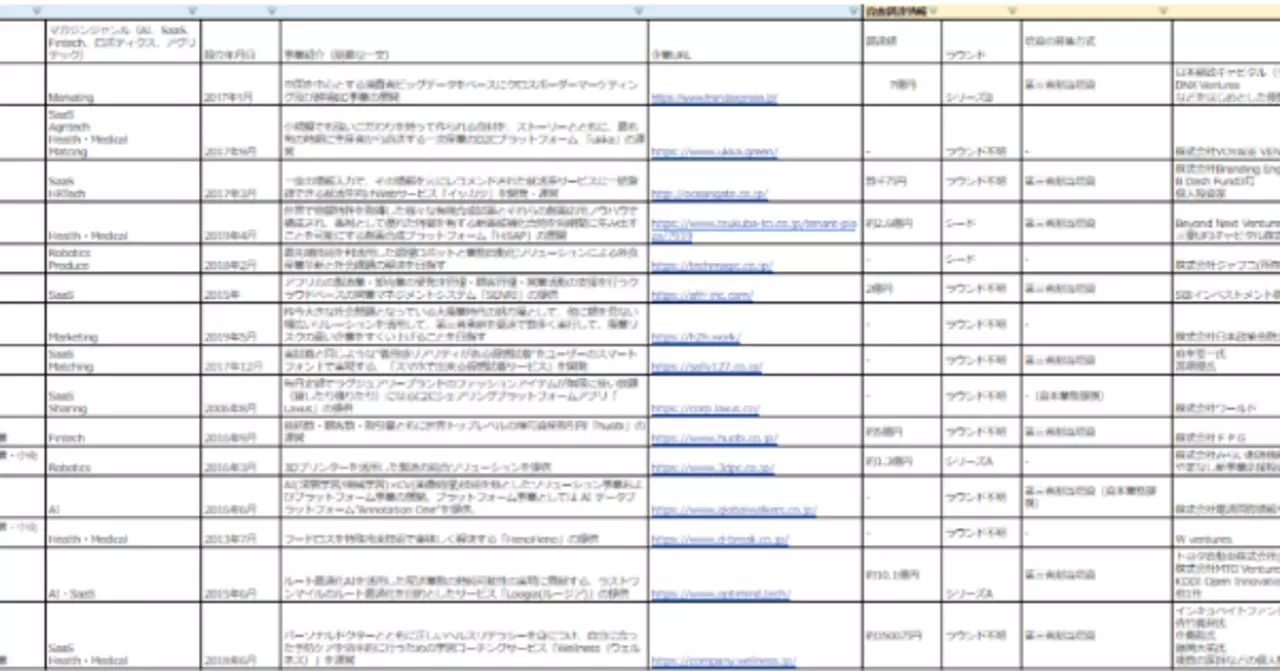Open the tsukuba-tci.co.jp tenant link
Screen dimensions: 1280x671
click(x=753, y=230)
